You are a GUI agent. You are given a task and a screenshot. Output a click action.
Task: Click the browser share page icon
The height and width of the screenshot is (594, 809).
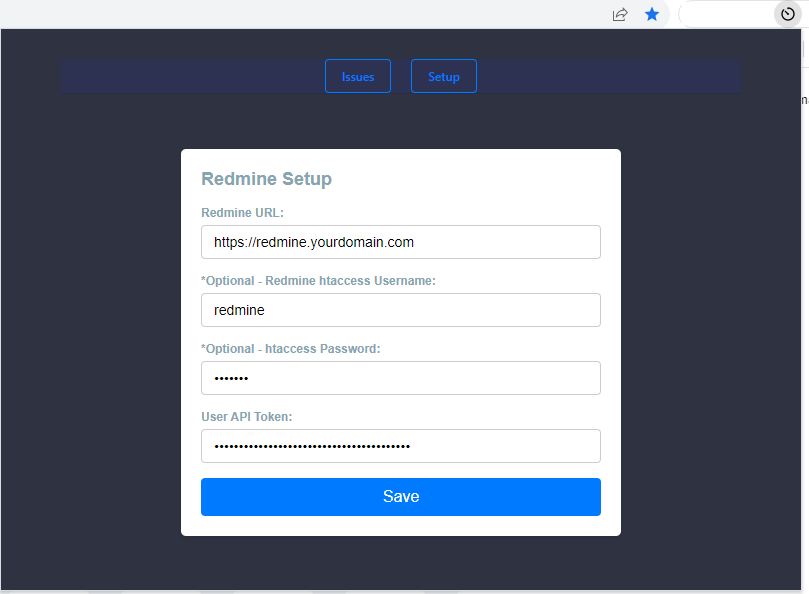pyautogui.click(x=620, y=14)
